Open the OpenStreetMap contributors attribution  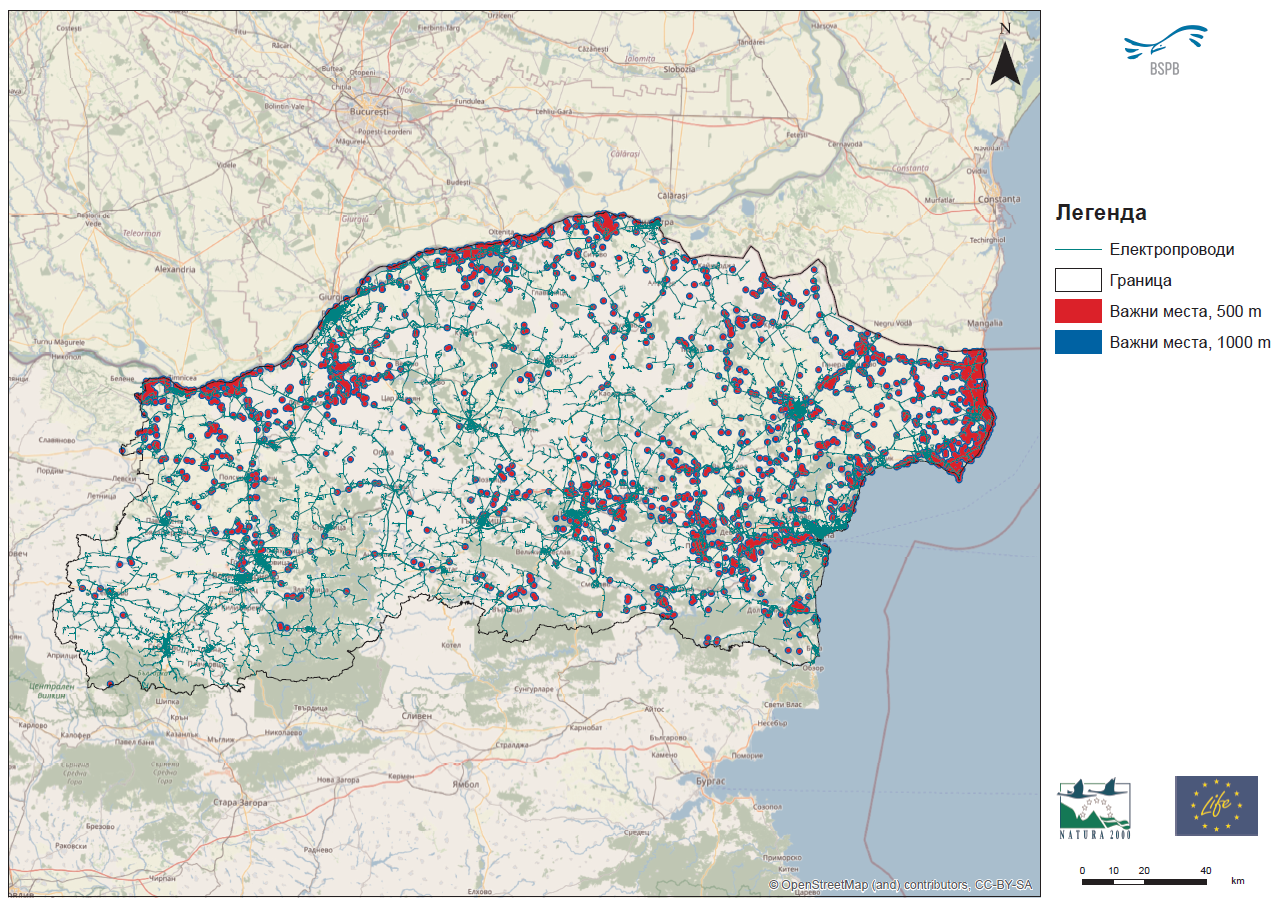click(899, 886)
